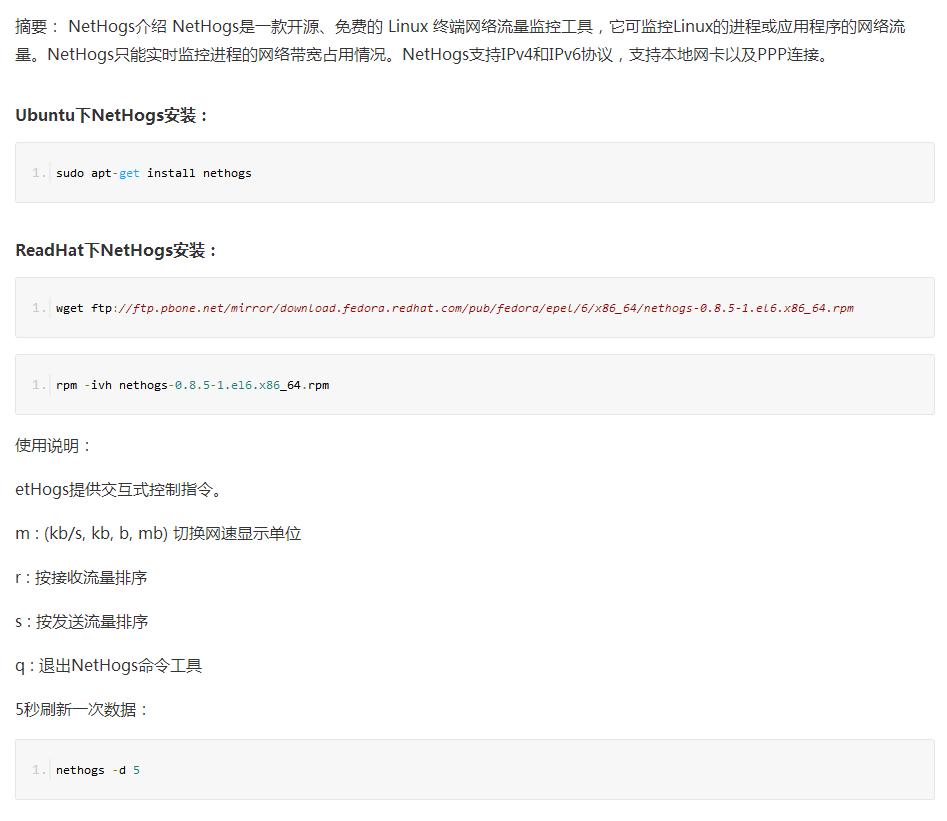Image resolution: width=947 pixels, height=821 pixels.
Task: Click line number 1 beside sudo apt-get
Action: coord(39,173)
